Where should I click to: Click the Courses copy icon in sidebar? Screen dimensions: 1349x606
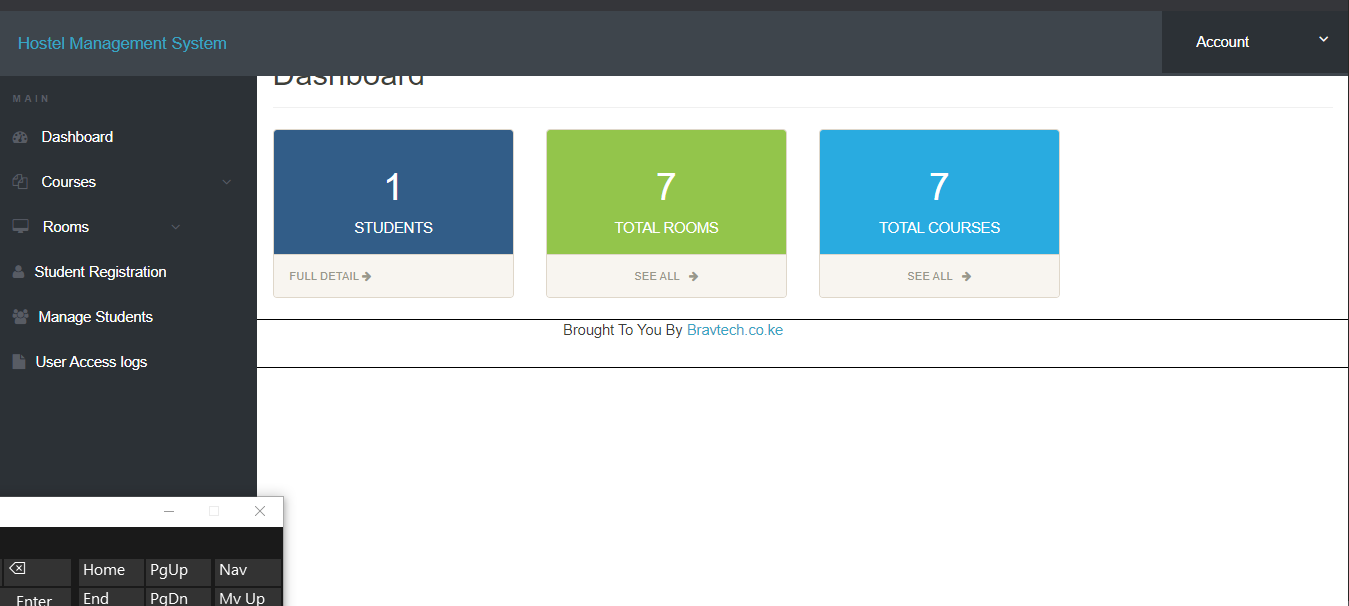(20, 182)
